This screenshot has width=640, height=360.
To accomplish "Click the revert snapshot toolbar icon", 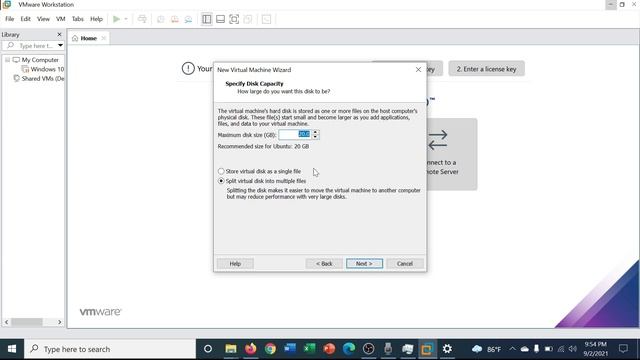I will point(175,19).
